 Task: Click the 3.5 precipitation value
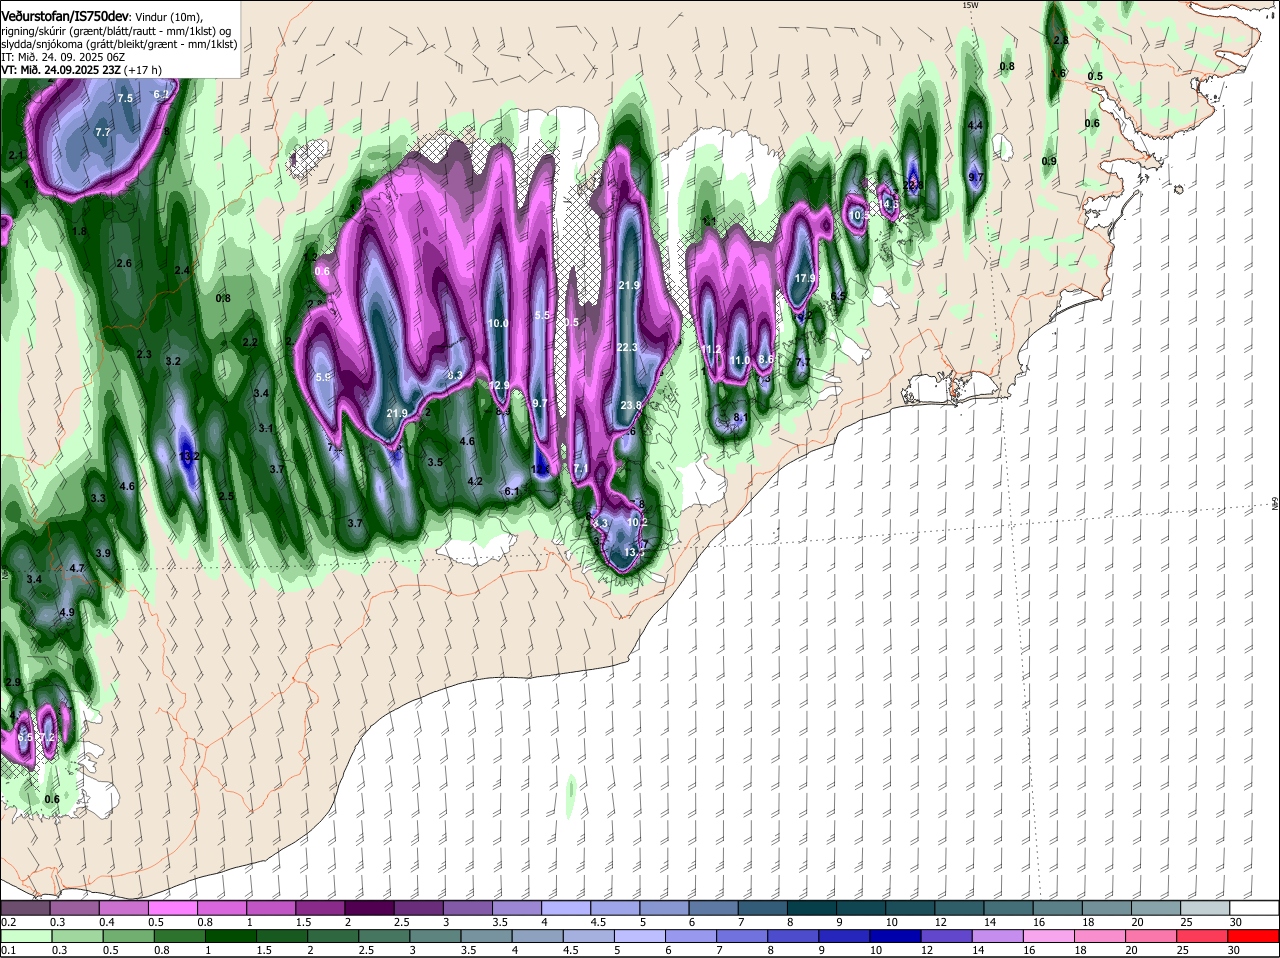click(x=435, y=462)
